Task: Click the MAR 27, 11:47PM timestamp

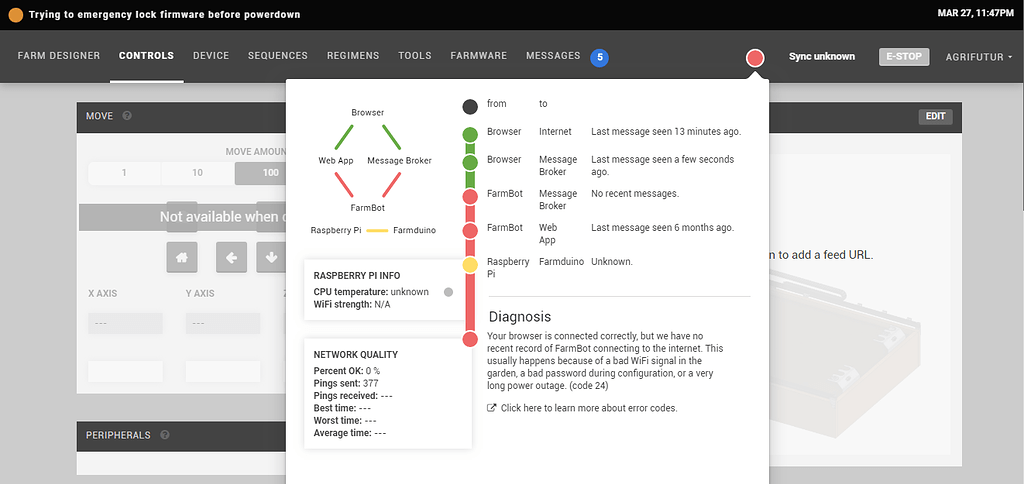Action: [x=976, y=13]
